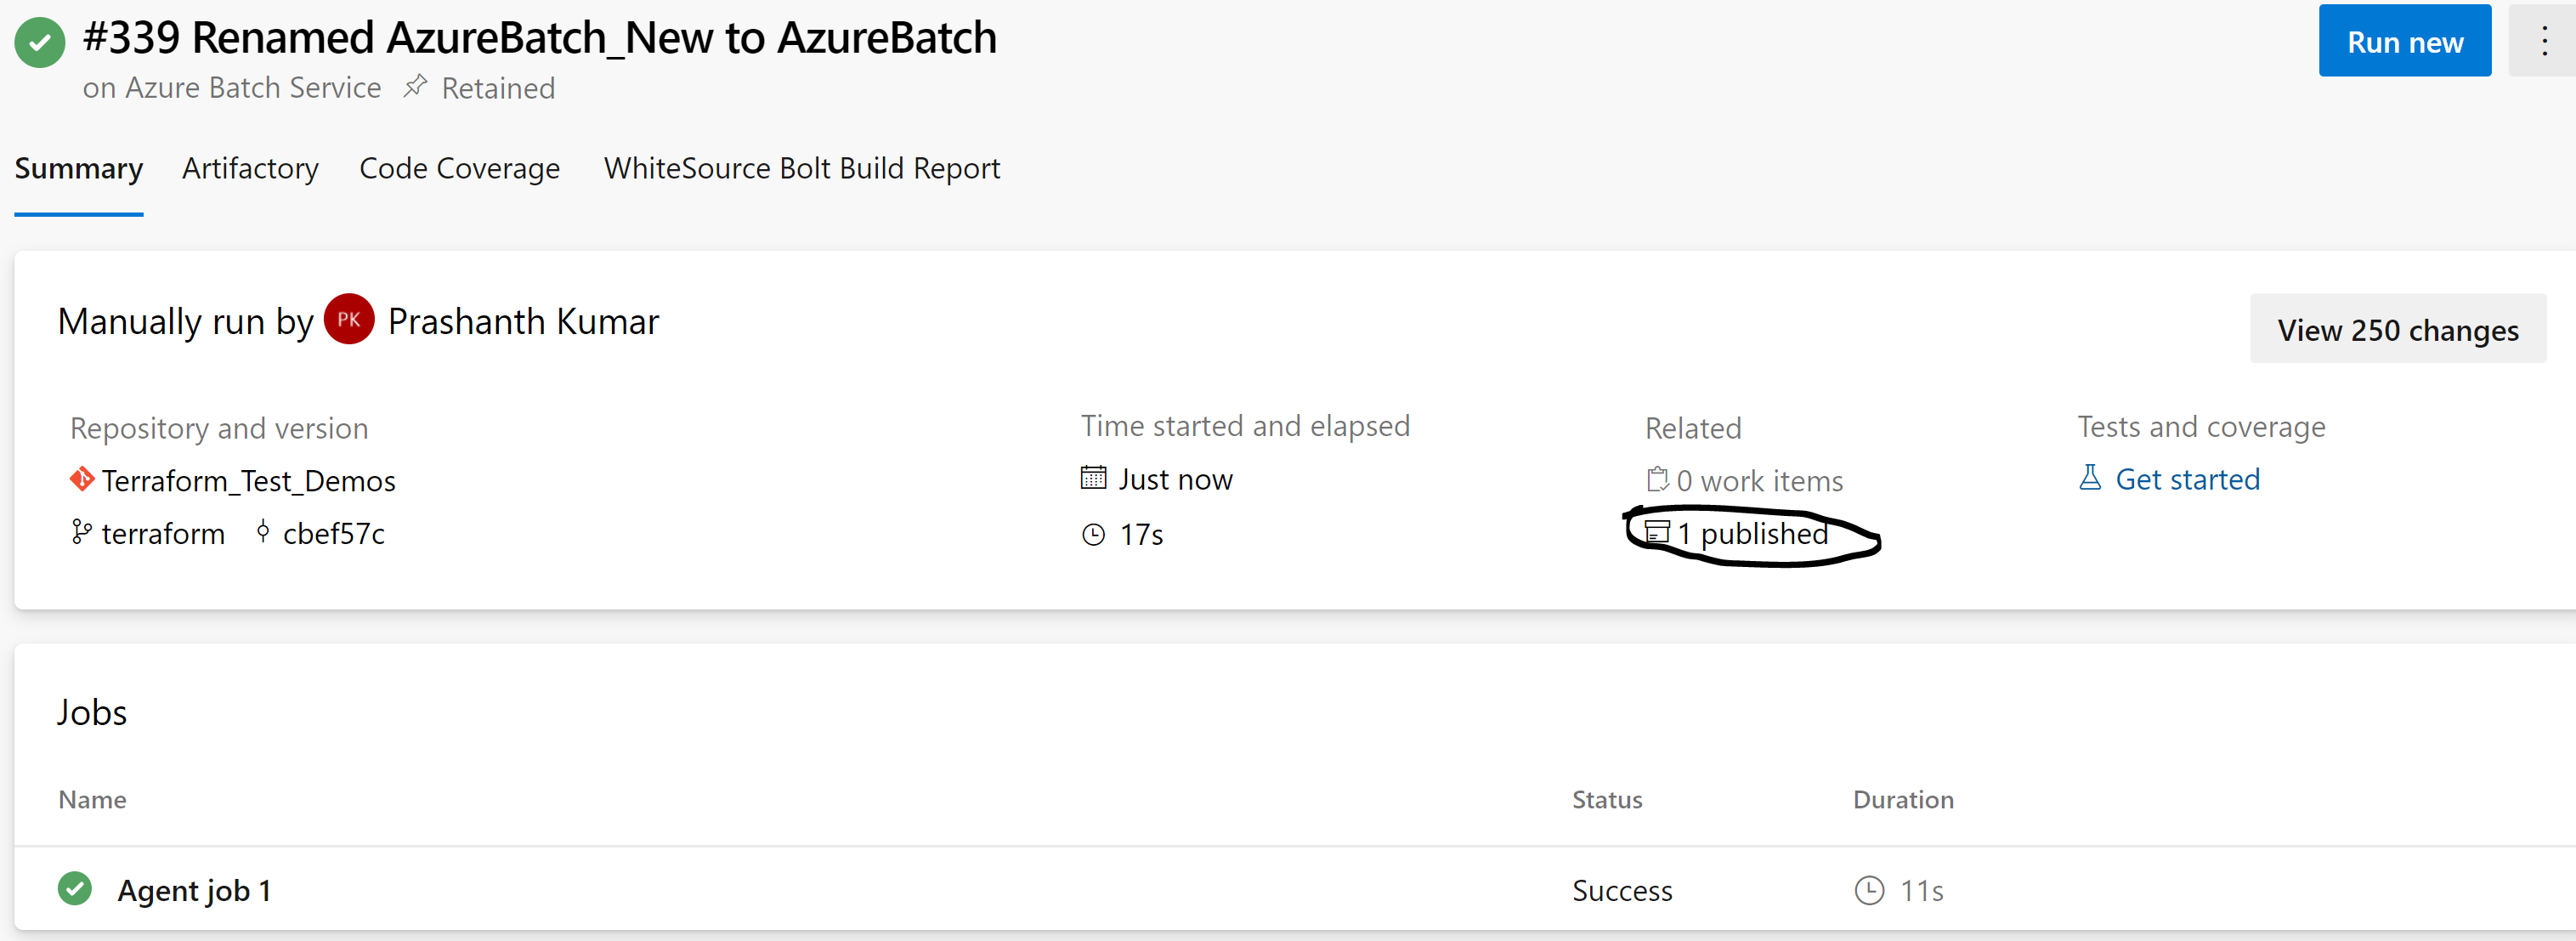Click the work items clipboard icon
2576x941 pixels.
pyautogui.click(x=1657, y=480)
